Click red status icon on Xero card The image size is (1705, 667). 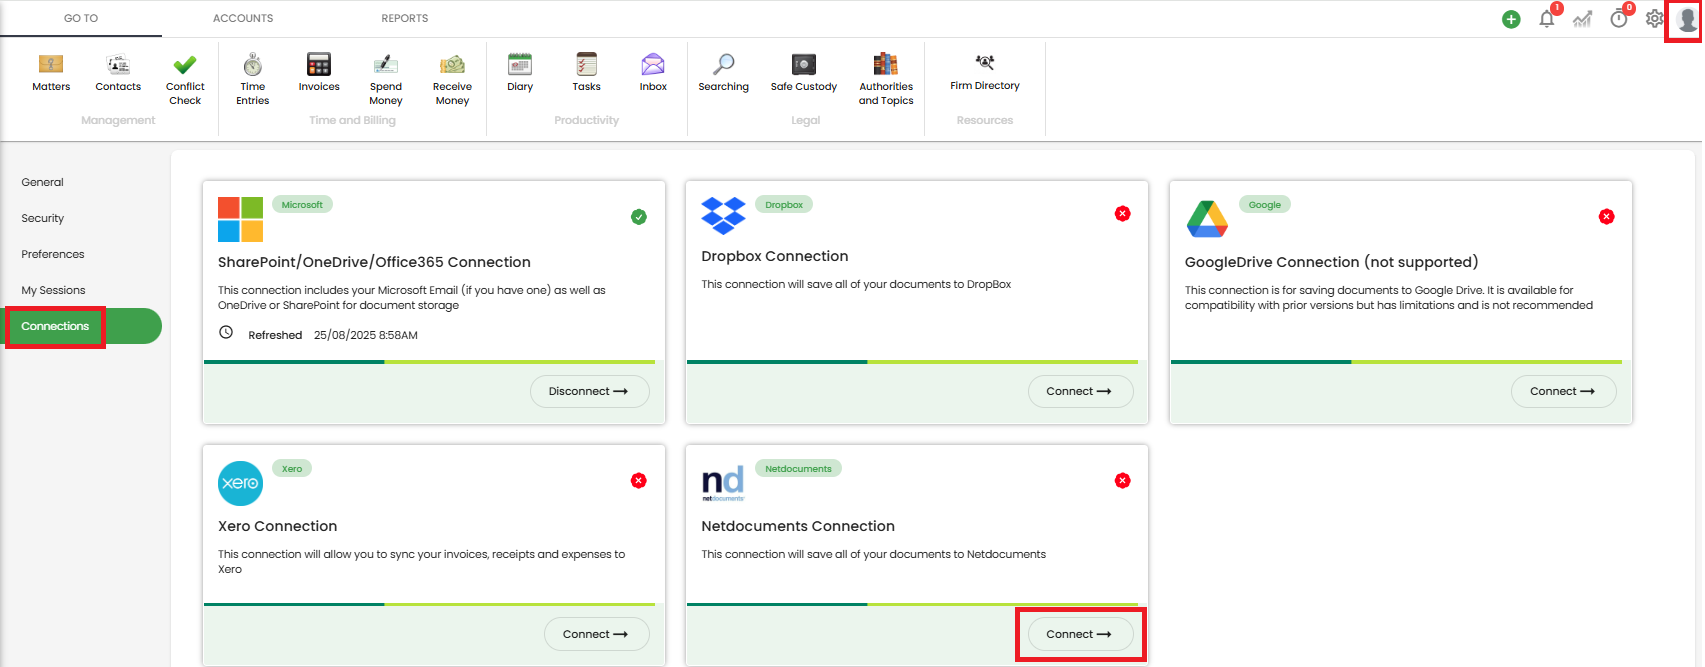click(639, 481)
